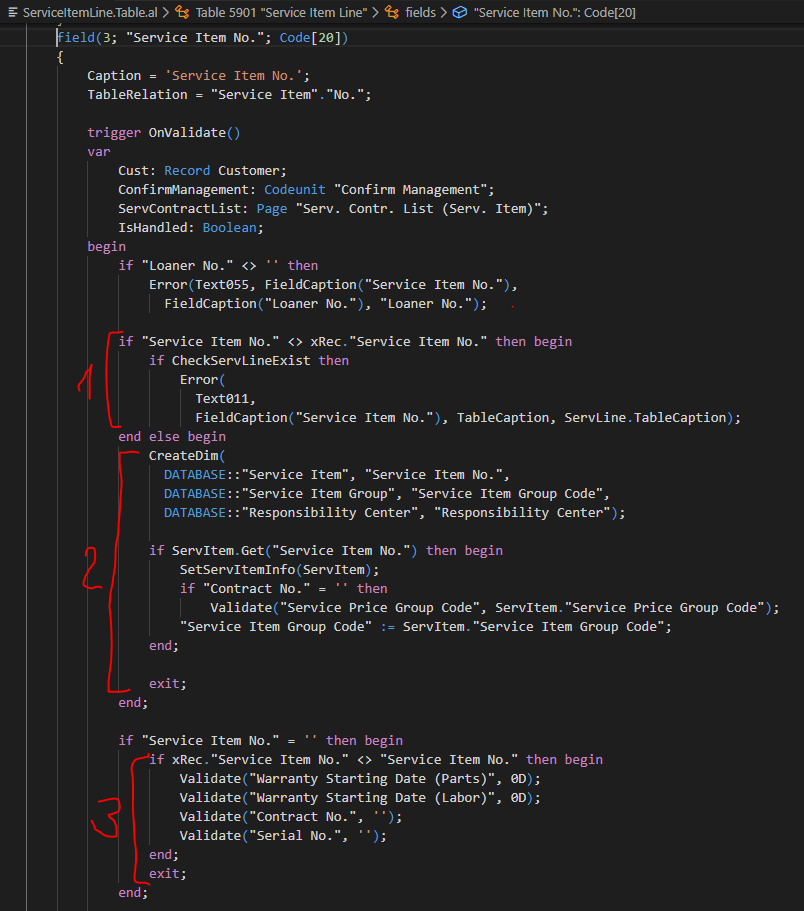
Task: Click the CreateDim function call
Action: [182, 455]
